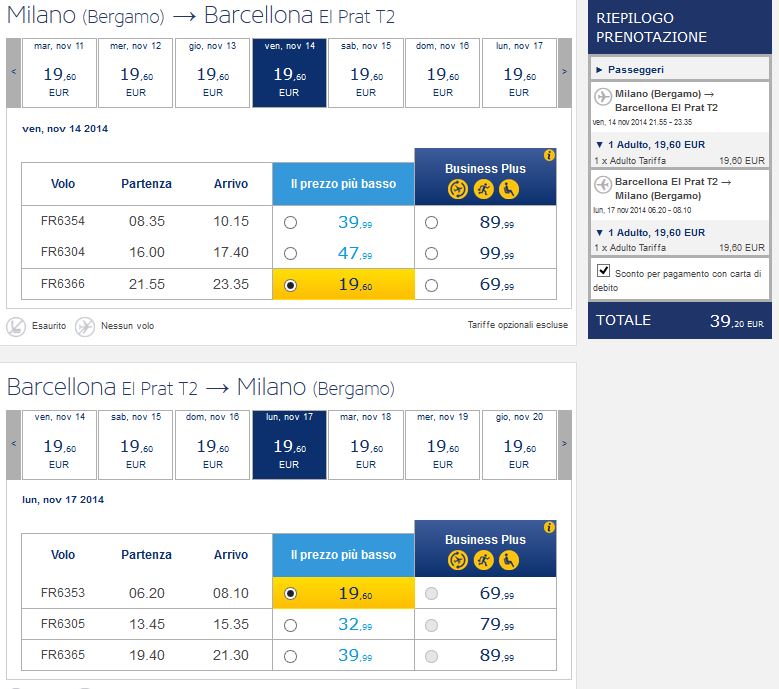
Task: Click the info icon on return Business Plus header
Action: [x=549, y=527]
